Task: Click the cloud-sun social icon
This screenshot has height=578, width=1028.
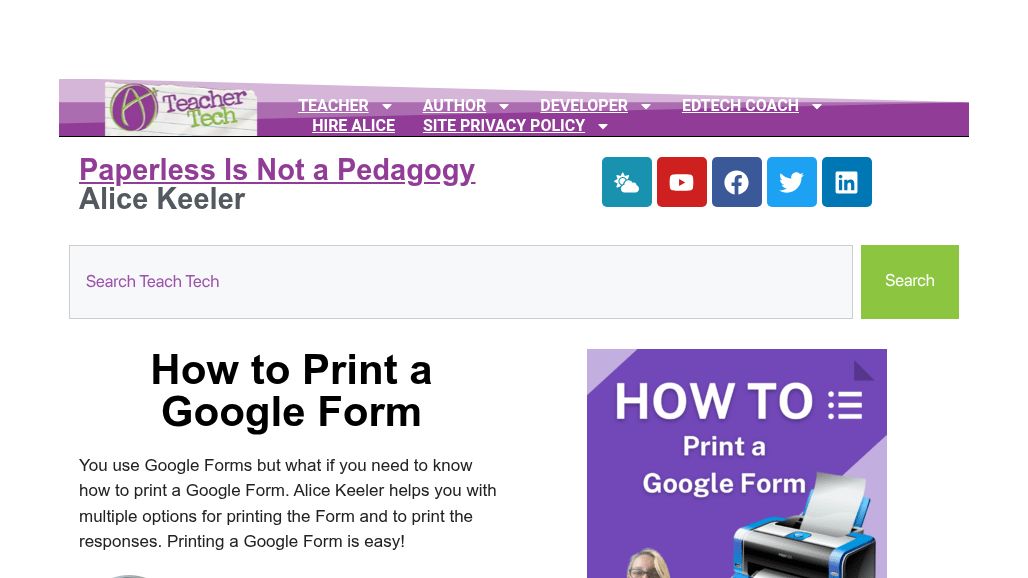Action: (x=627, y=182)
